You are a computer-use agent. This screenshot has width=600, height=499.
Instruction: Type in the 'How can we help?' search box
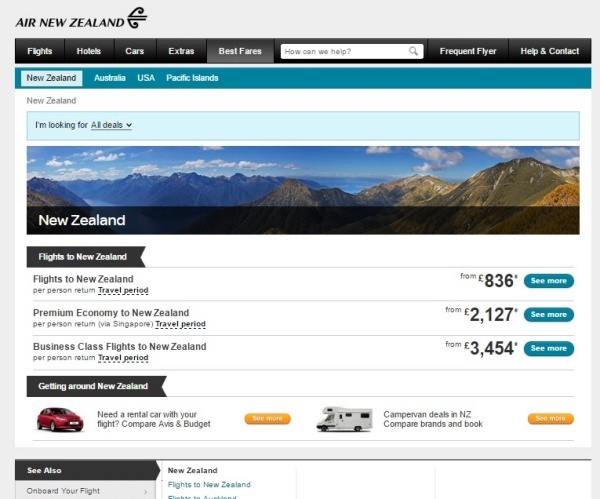tap(345, 51)
